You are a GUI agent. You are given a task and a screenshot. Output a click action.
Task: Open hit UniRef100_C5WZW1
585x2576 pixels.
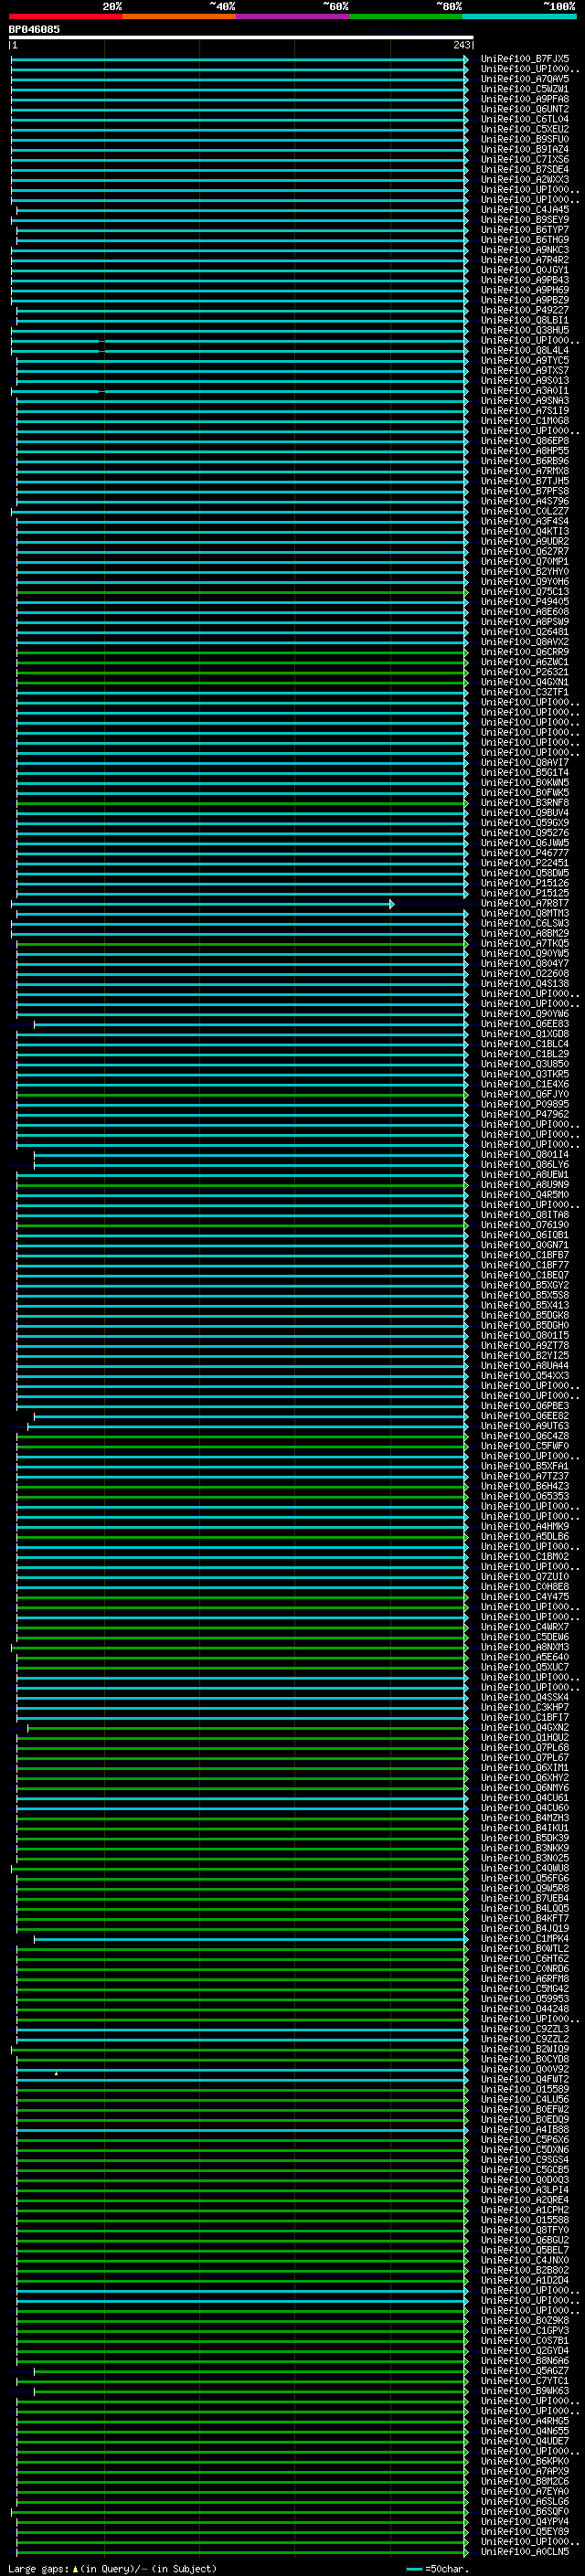(x=525, y=89)
